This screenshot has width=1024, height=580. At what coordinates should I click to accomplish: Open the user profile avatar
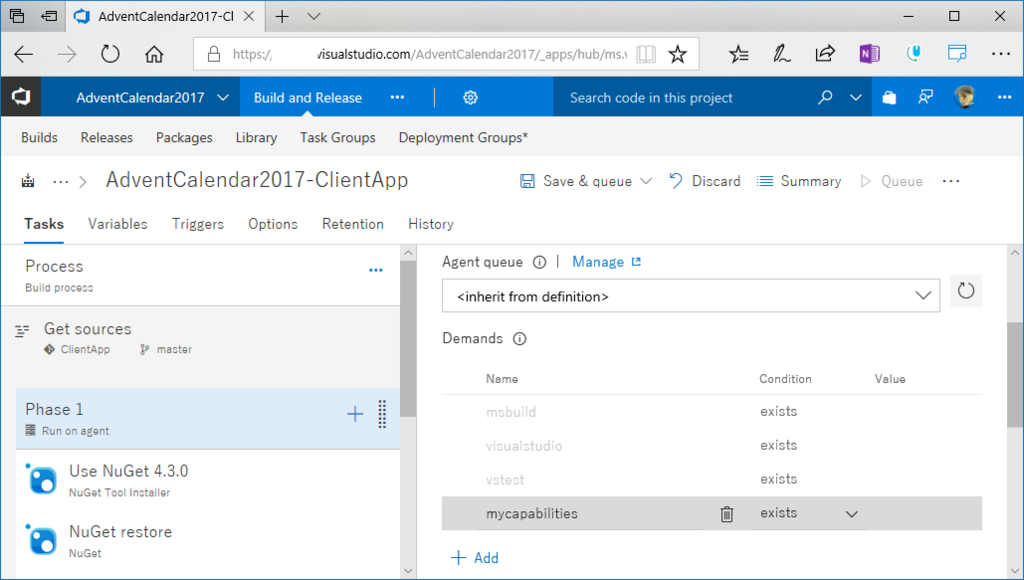(965, 97)
